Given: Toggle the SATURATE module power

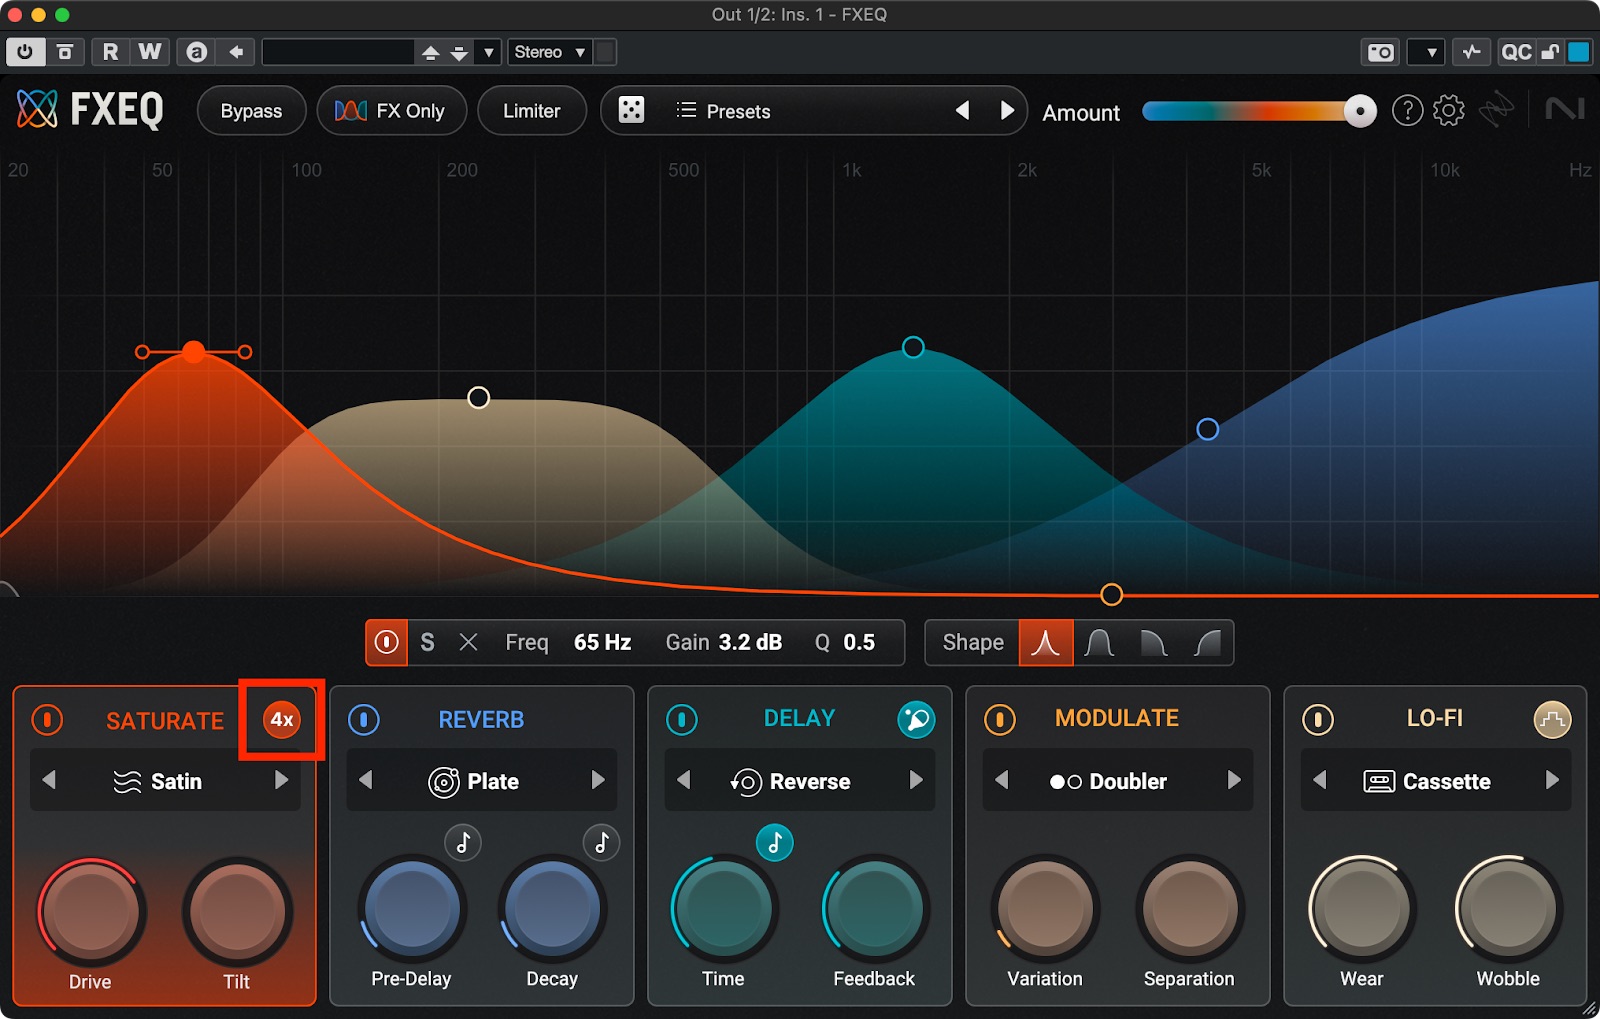Looking at the screenshot, I should pyautogui.click(x=47, y=720).
